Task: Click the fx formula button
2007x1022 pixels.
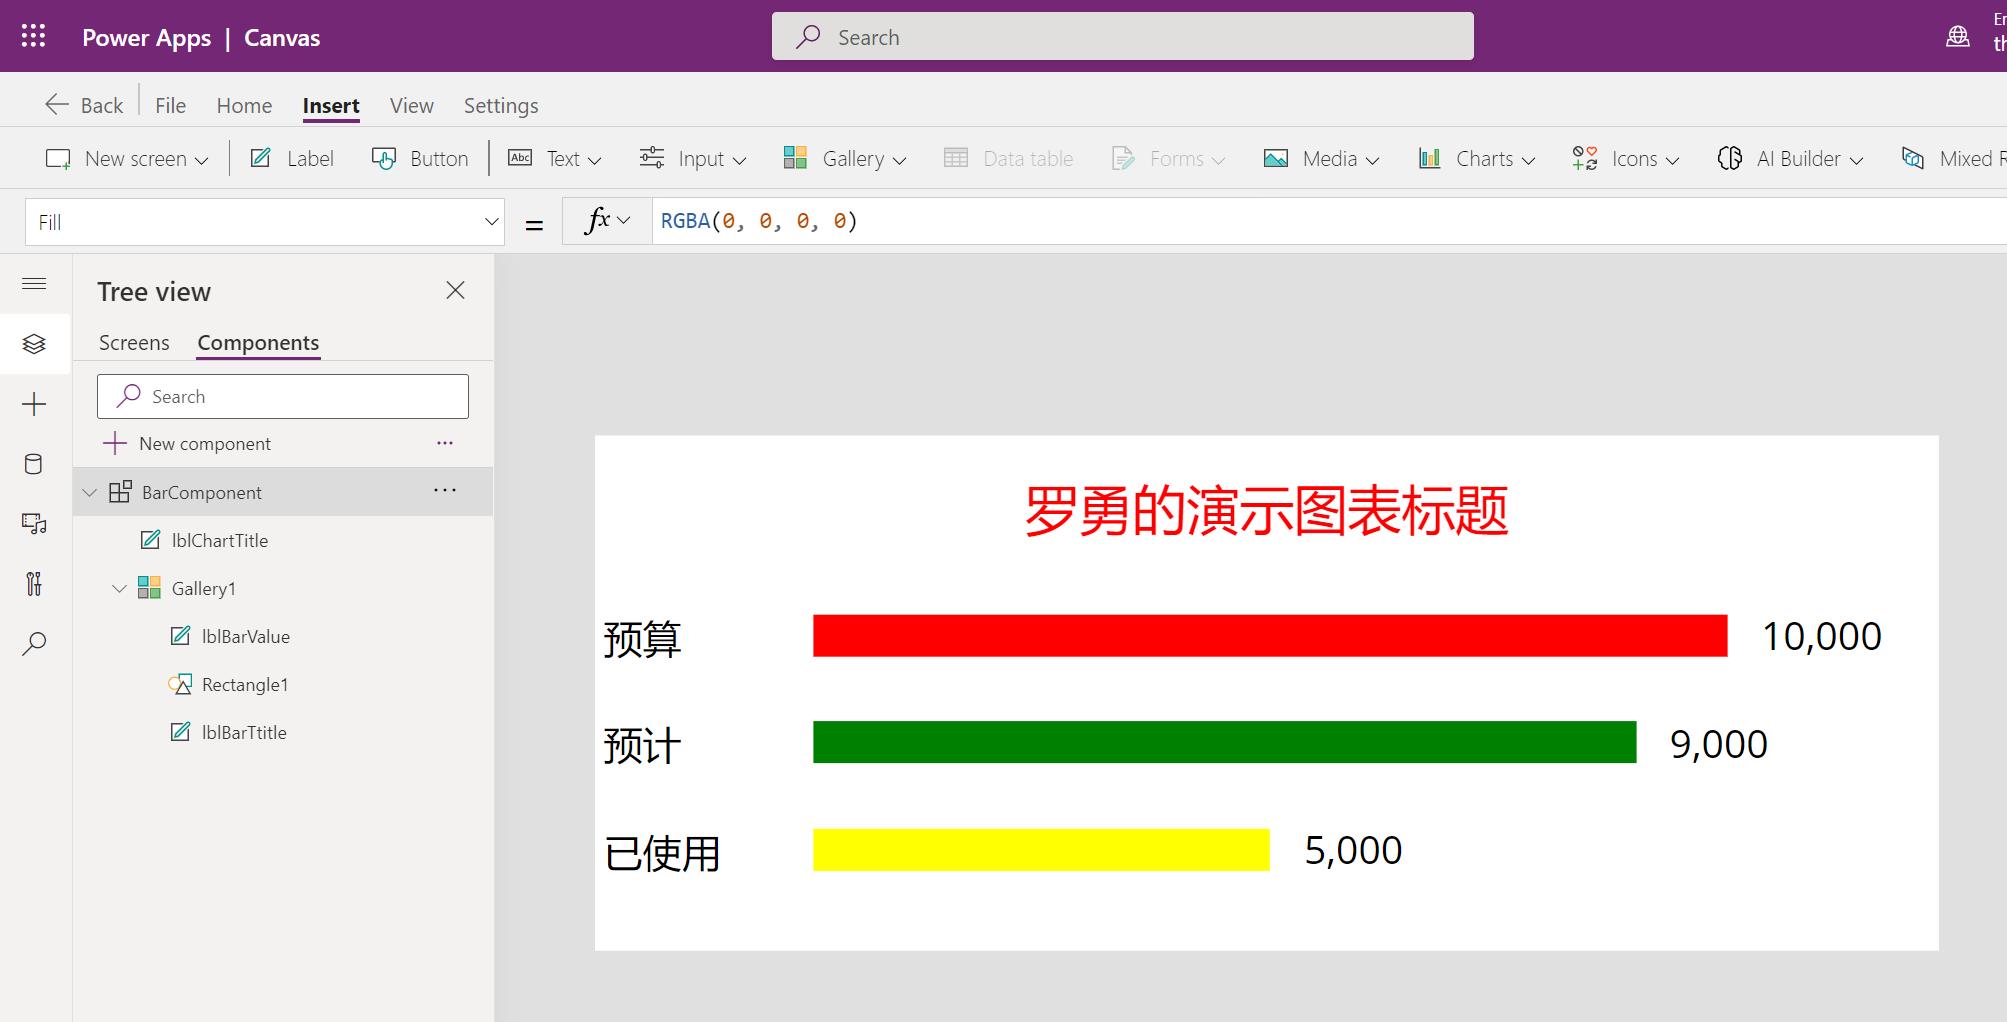Action: coord(606,221)
